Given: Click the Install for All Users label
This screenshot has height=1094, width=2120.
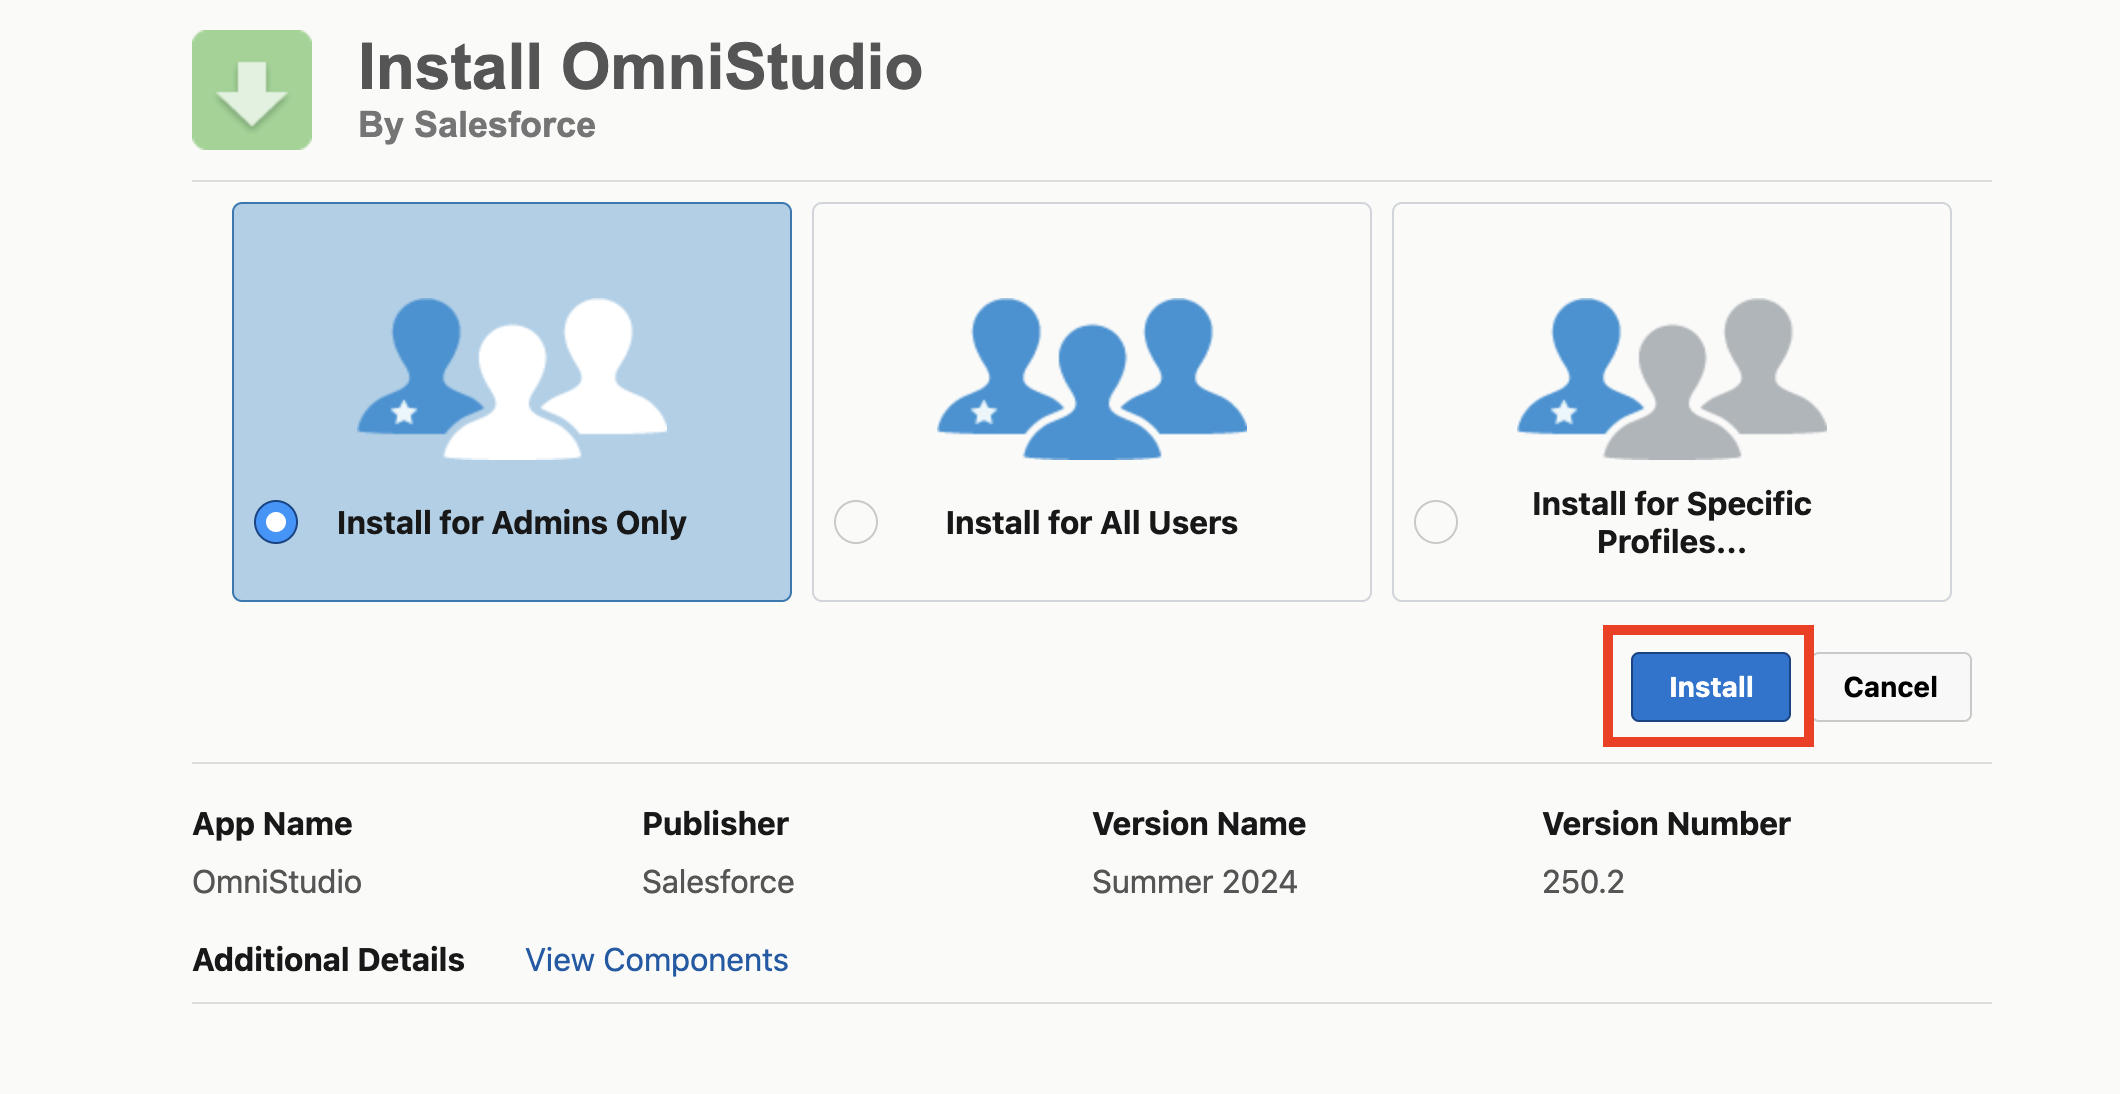Looking at the screenshot, I should click(1092, 522).
